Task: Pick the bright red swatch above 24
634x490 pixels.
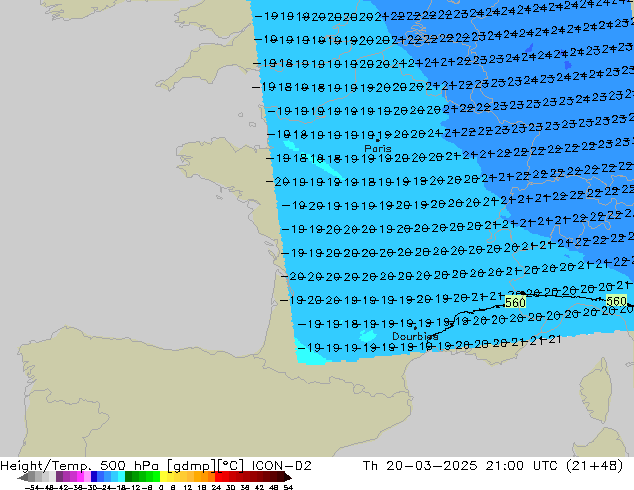Action: coord(218,477)
